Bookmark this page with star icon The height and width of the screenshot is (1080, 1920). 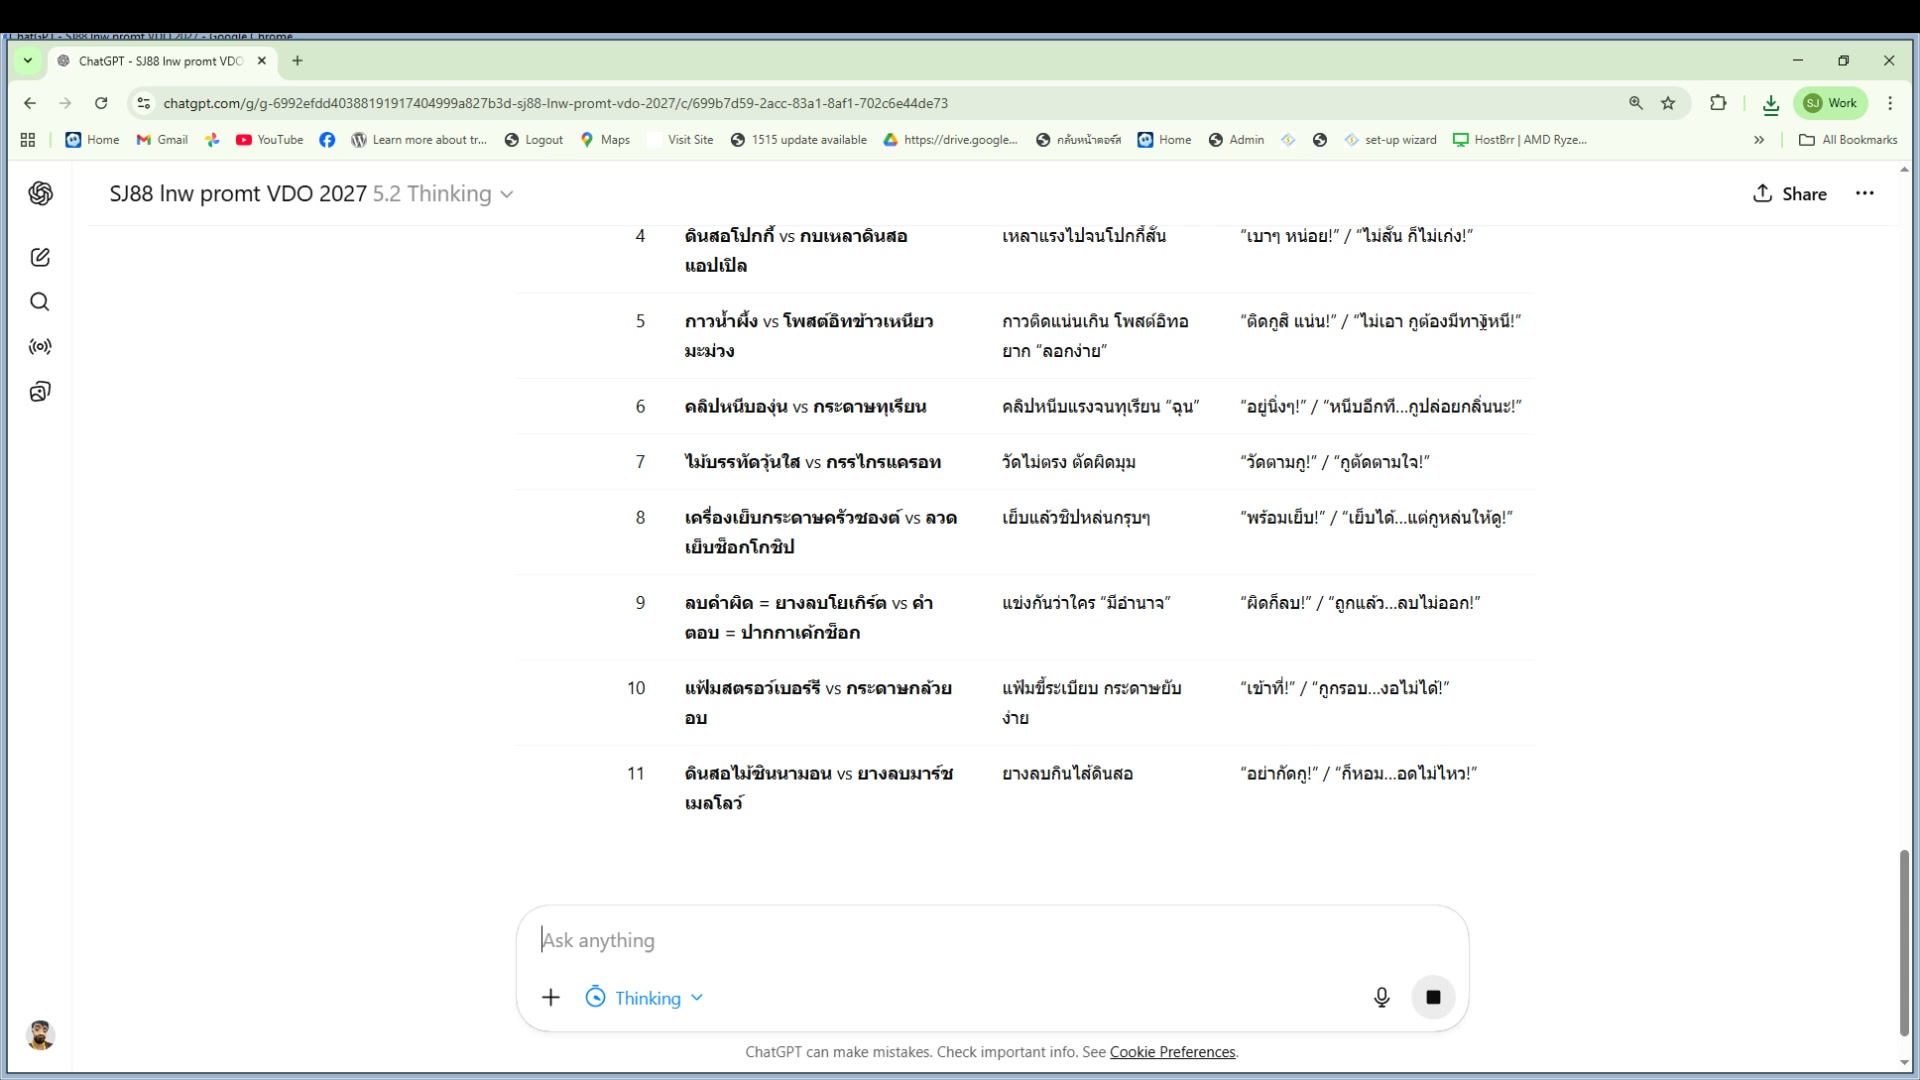click(1668, 103)
